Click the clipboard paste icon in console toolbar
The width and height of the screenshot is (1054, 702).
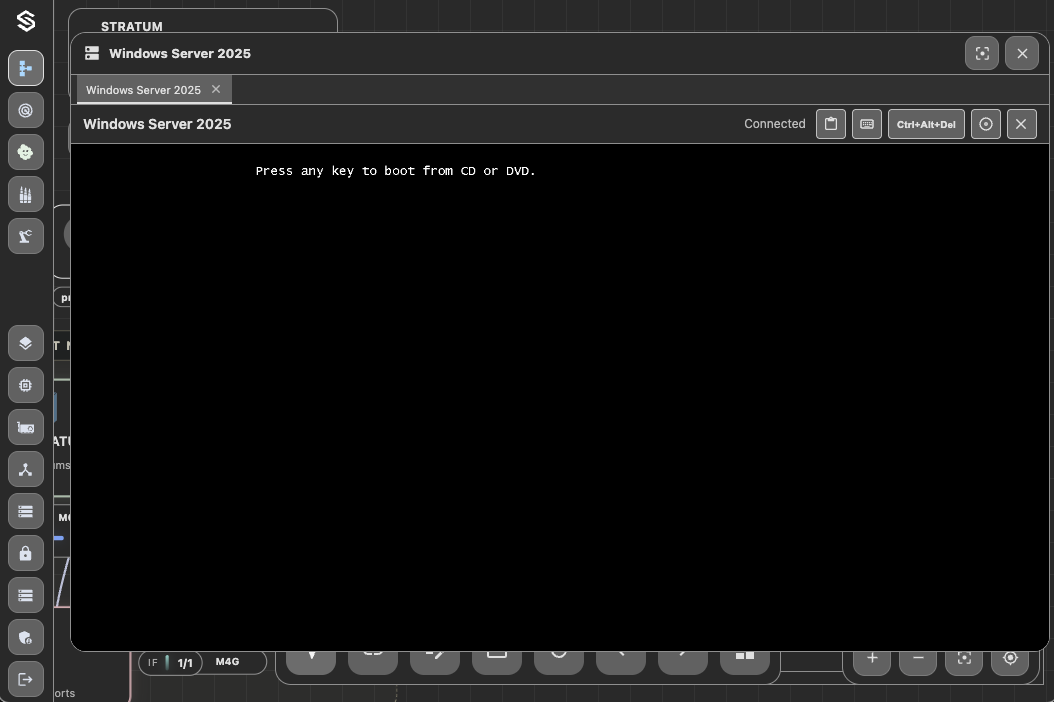pos(831,124)
